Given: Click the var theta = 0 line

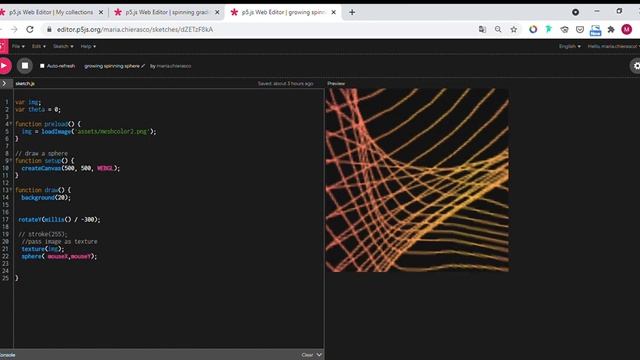Looking at the screenshot, I should click(38, 109).
